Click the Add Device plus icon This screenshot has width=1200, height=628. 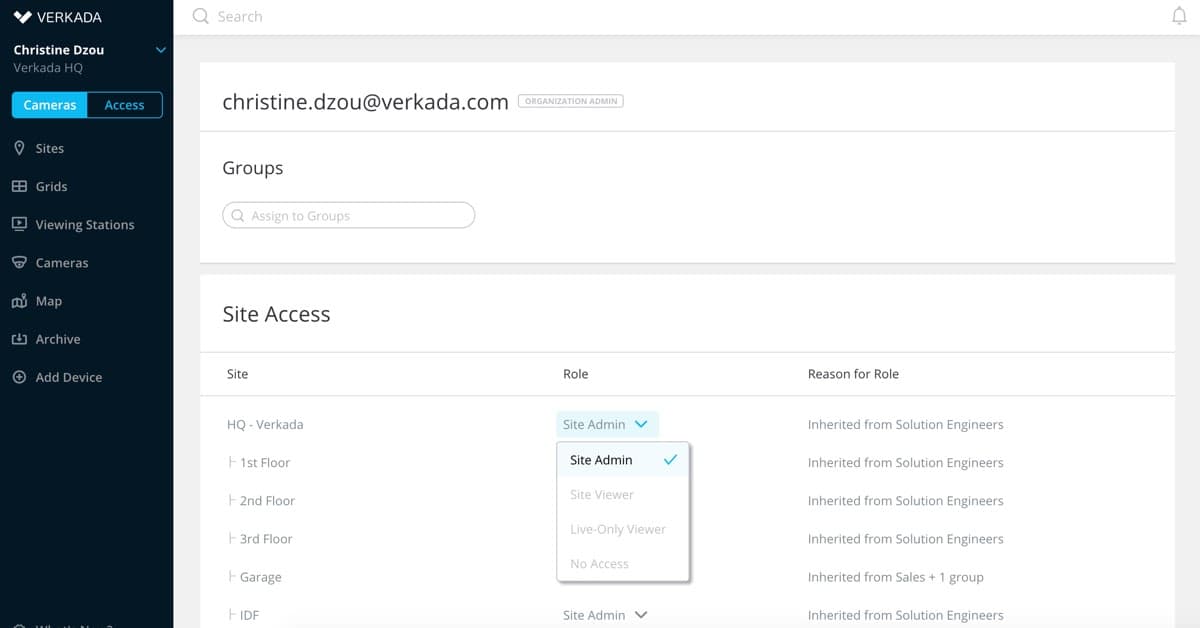pyautogui.click(x=19, y=377)
